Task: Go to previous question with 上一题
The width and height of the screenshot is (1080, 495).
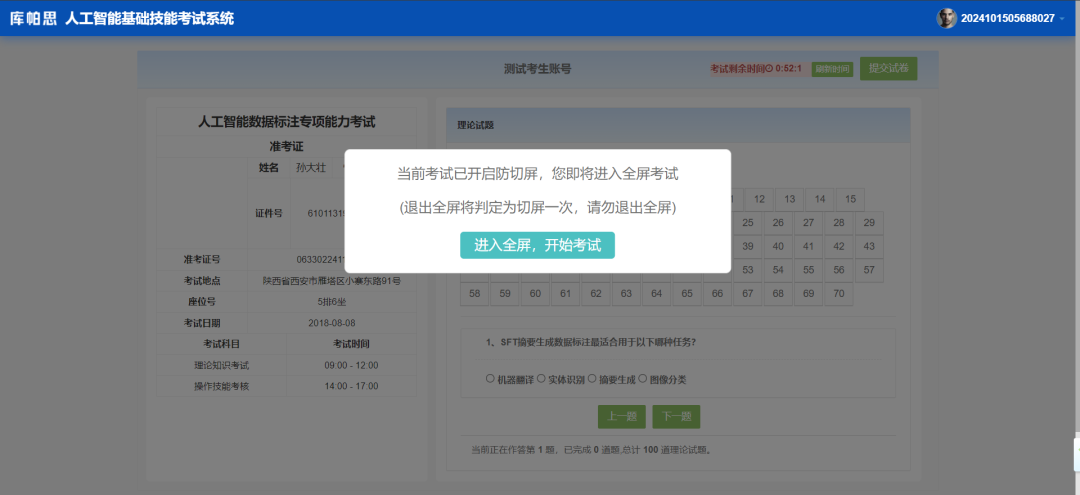Action: [x=621, y=417]
